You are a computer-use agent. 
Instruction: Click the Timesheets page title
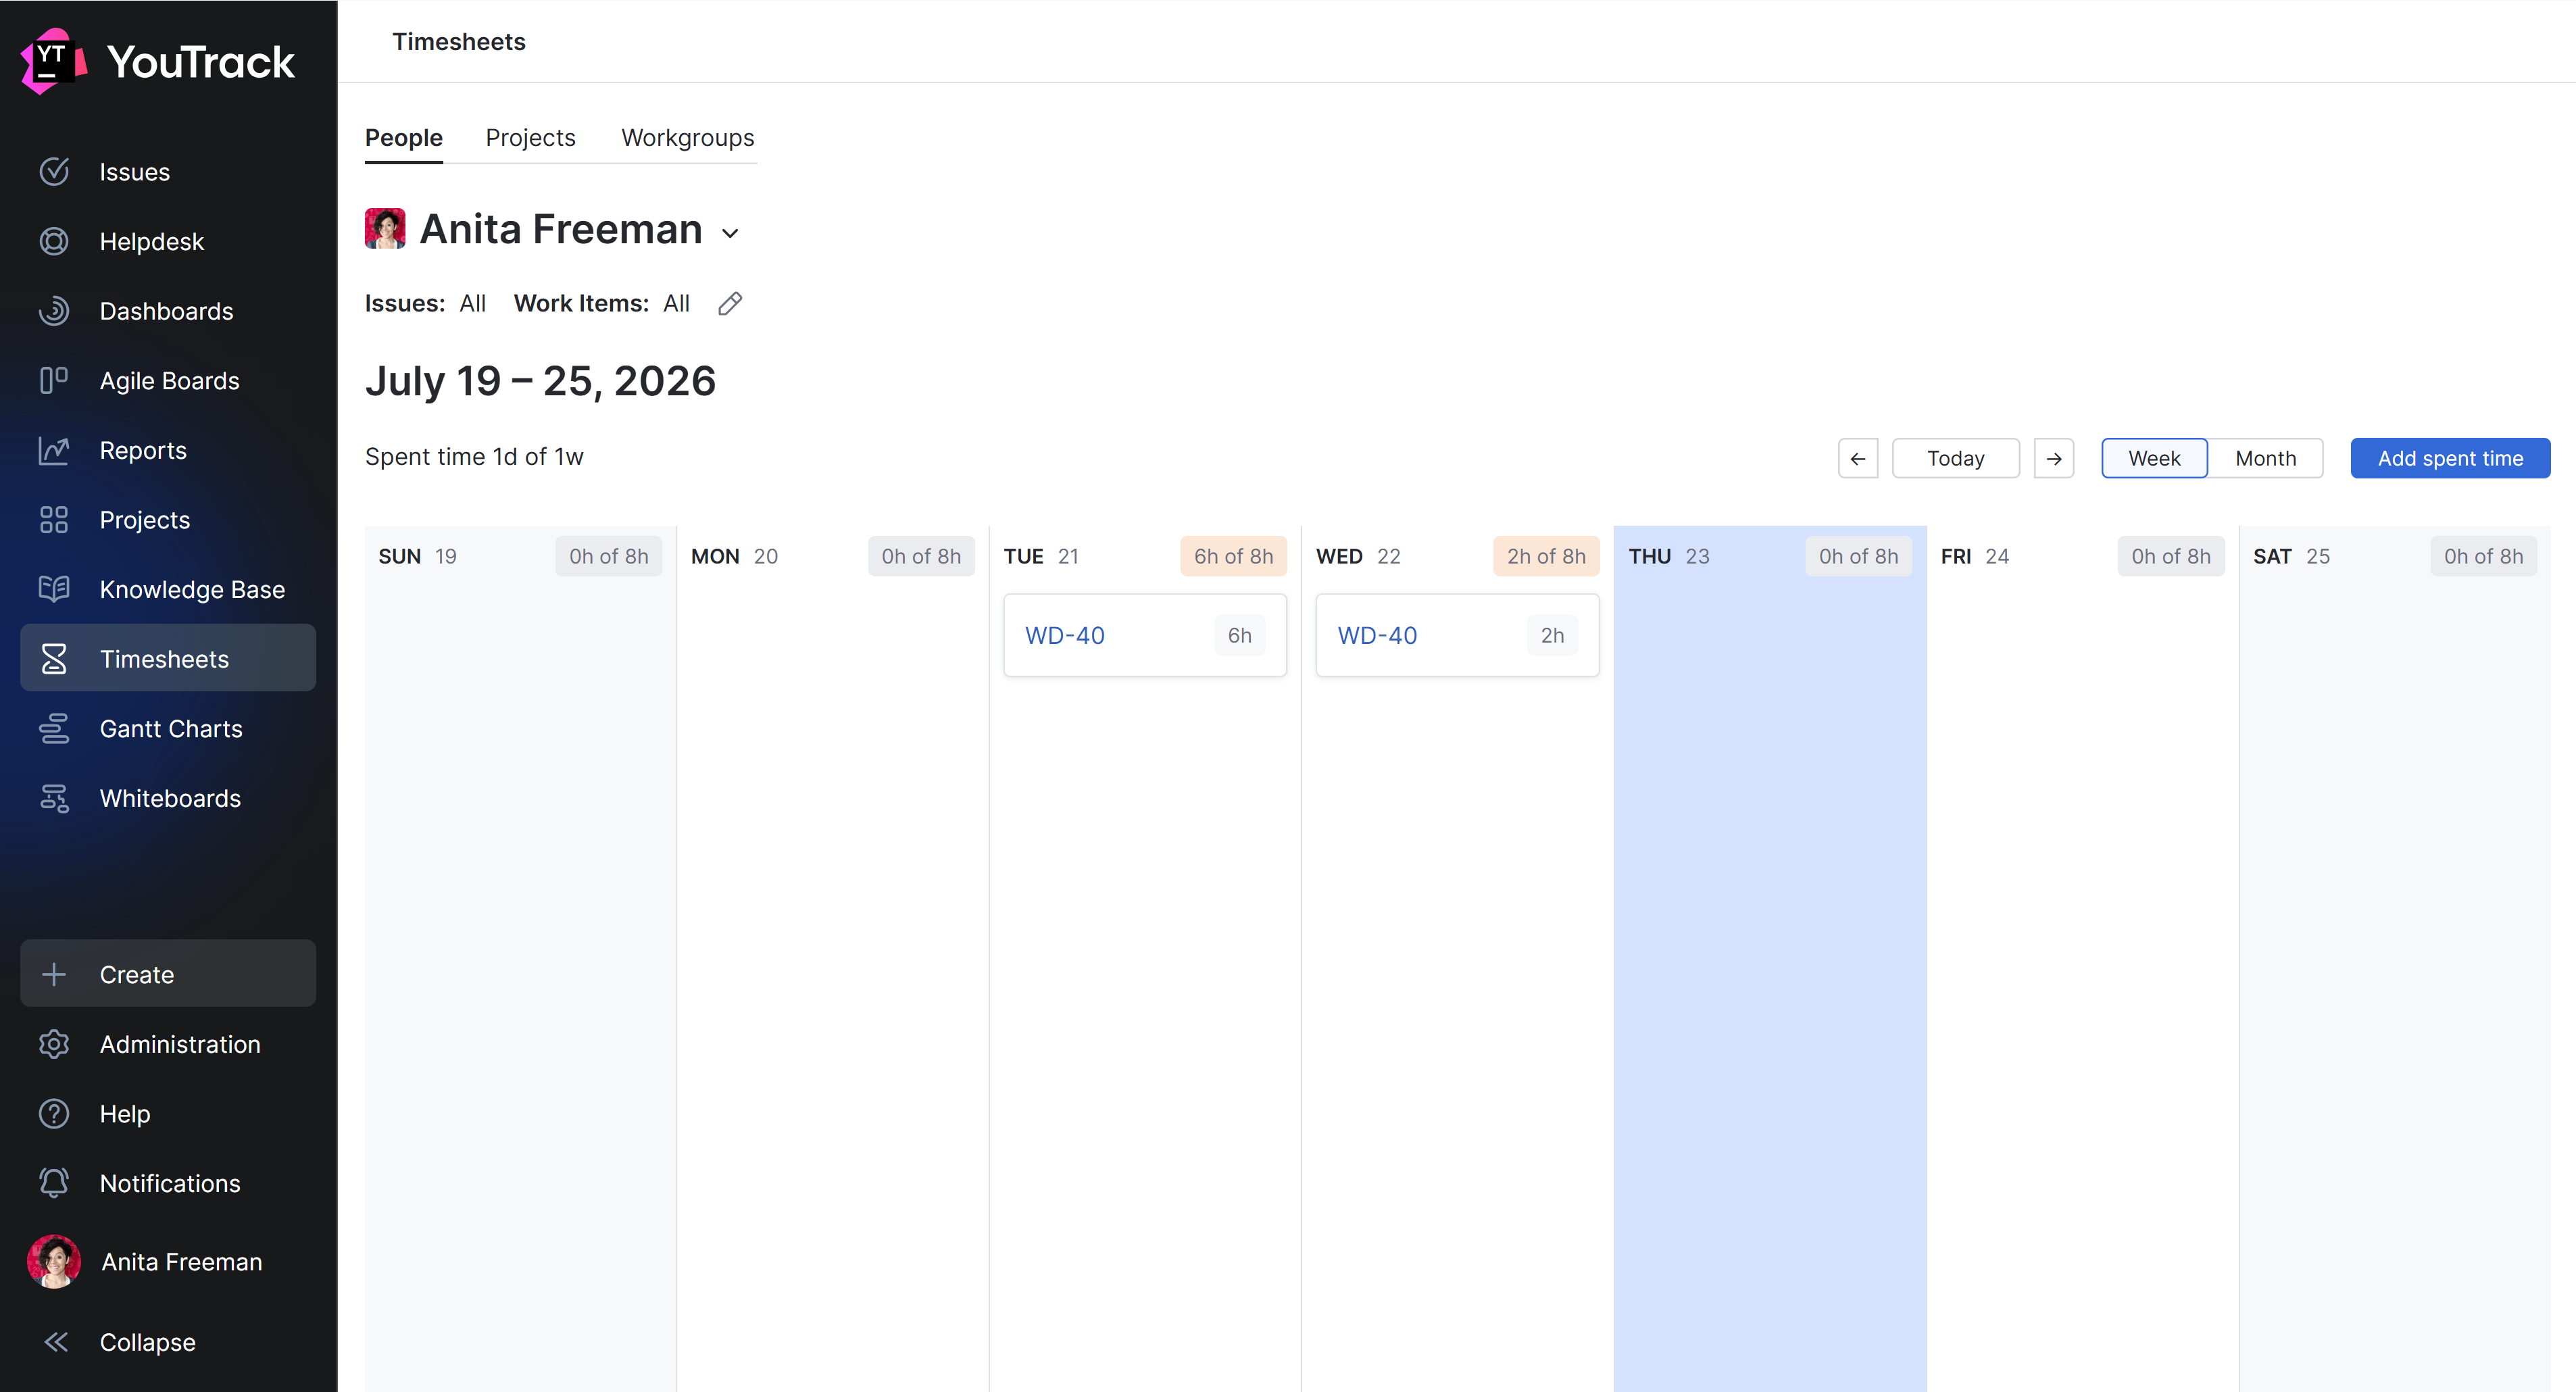click(x=459, y=42)
